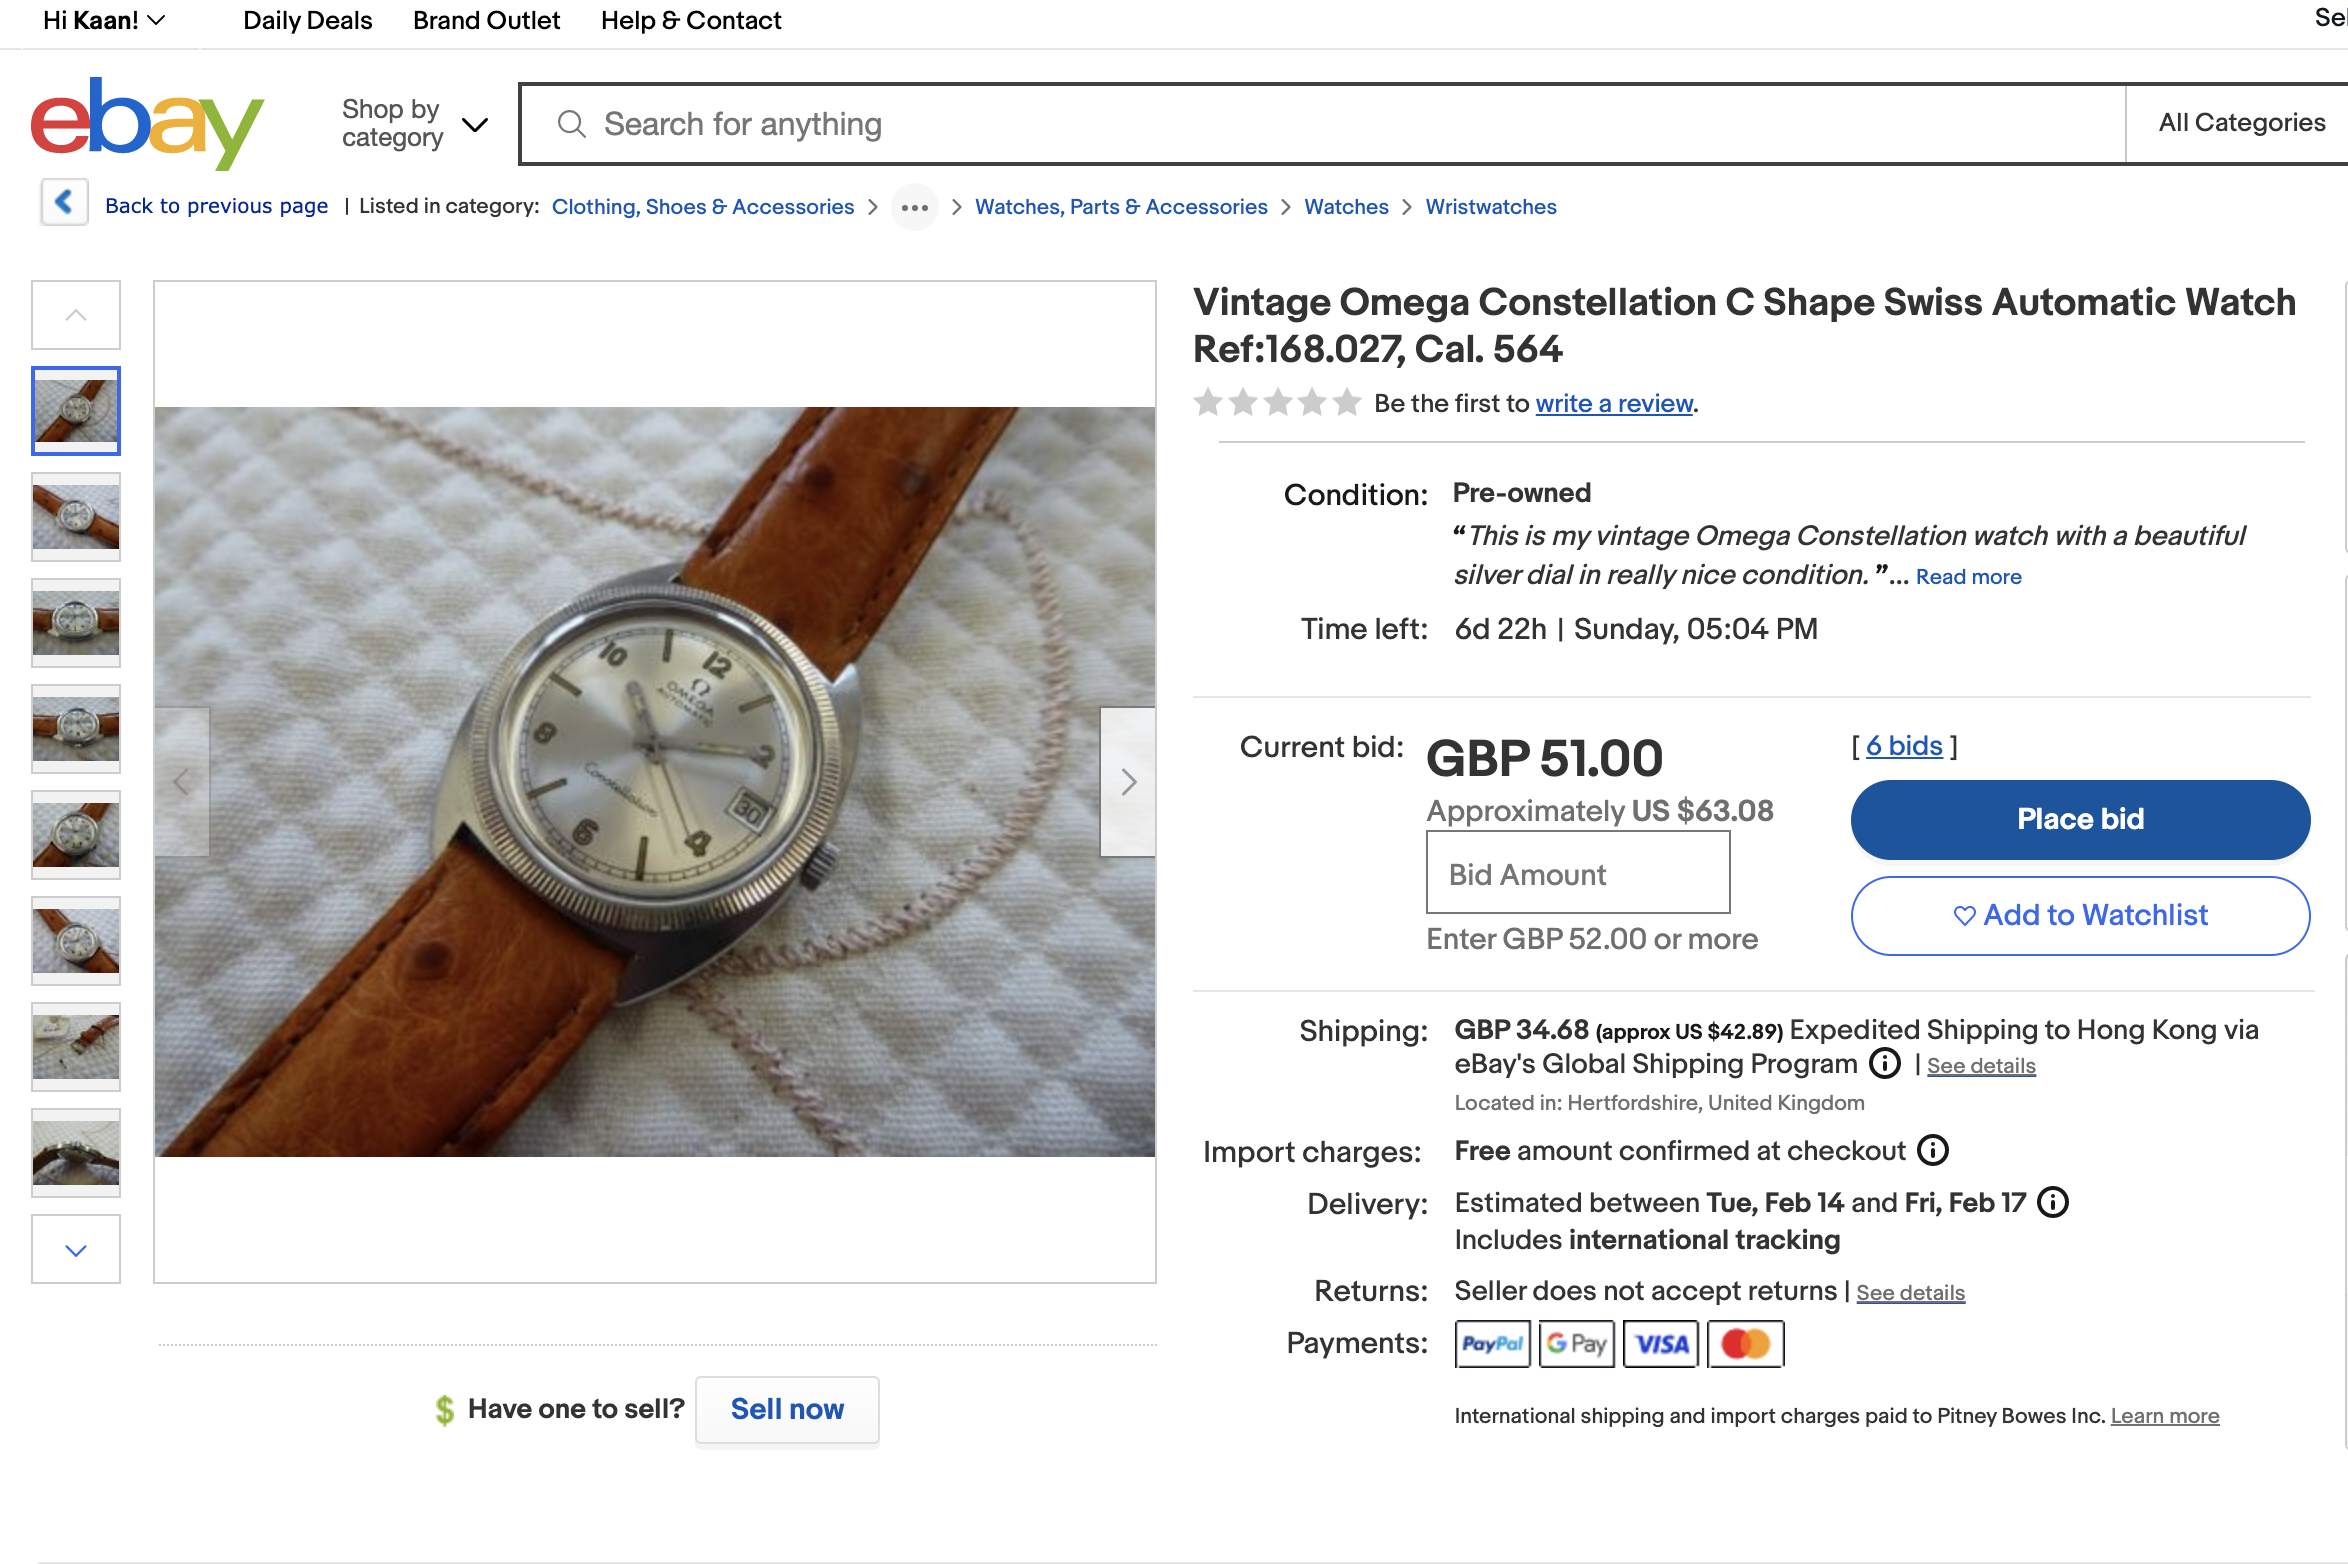Open the All Categories search dropdown

[x=2241, y=123]
